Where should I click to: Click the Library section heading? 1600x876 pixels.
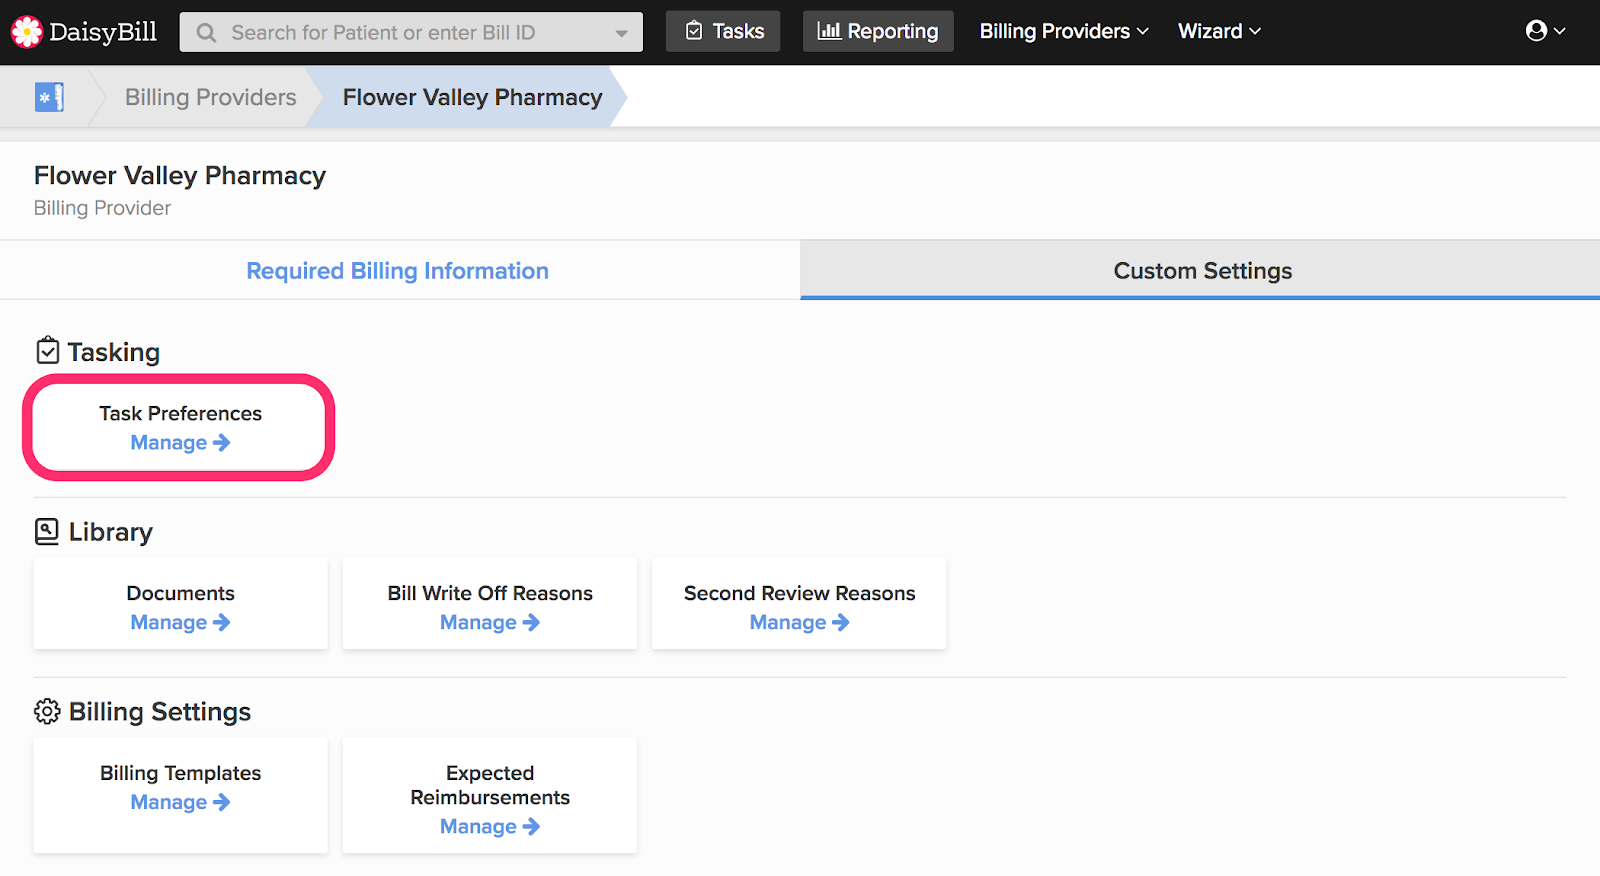point(110,532)
